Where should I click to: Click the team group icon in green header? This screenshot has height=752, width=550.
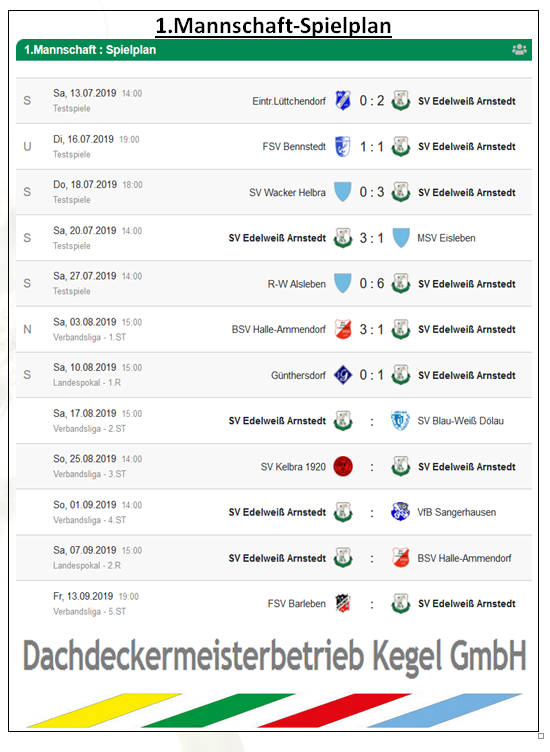coord(519,49)
